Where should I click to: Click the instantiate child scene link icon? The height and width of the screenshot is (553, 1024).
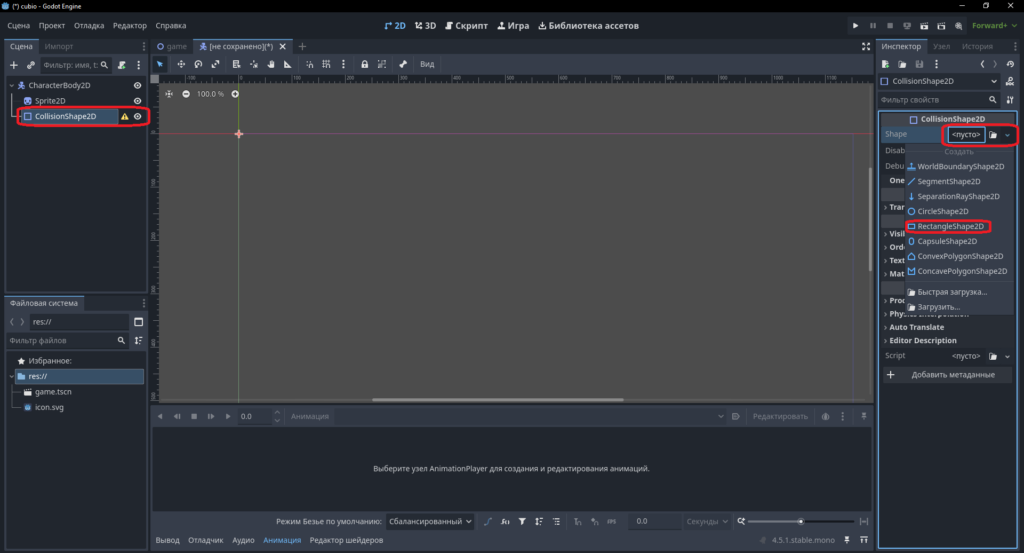(x=31, y=65)
